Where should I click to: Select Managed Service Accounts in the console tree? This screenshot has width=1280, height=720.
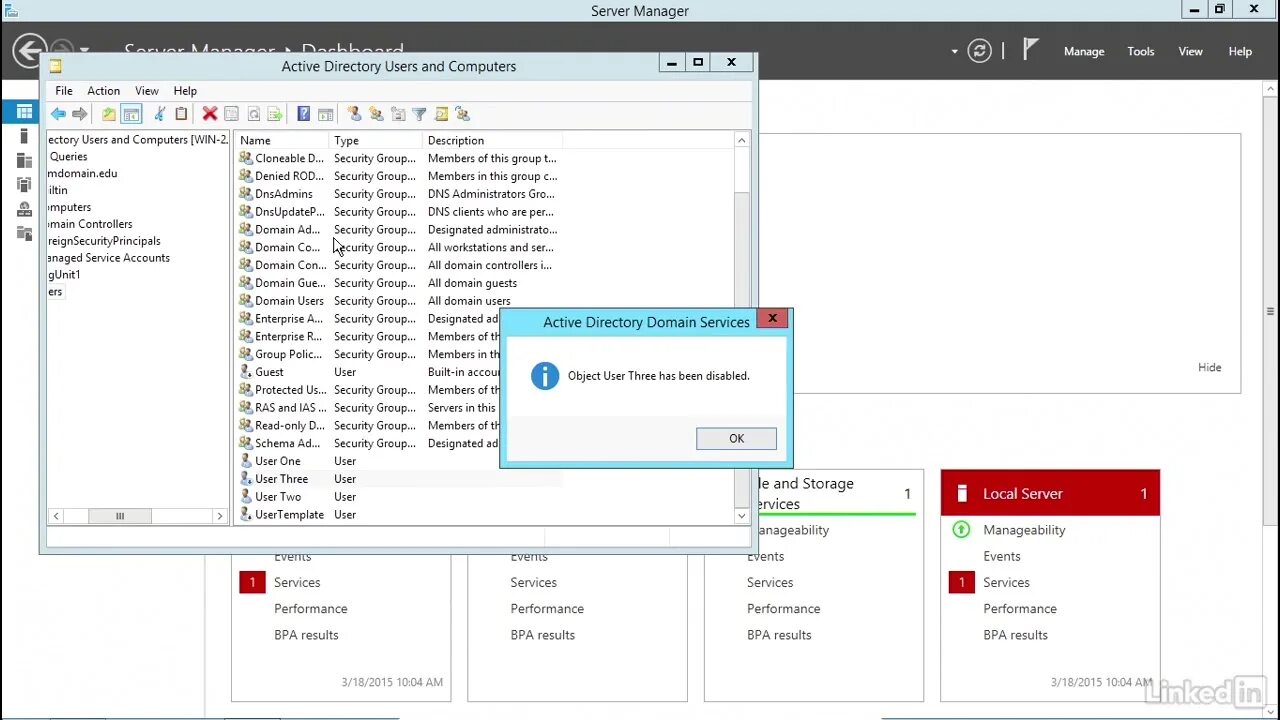coord(108,258)
